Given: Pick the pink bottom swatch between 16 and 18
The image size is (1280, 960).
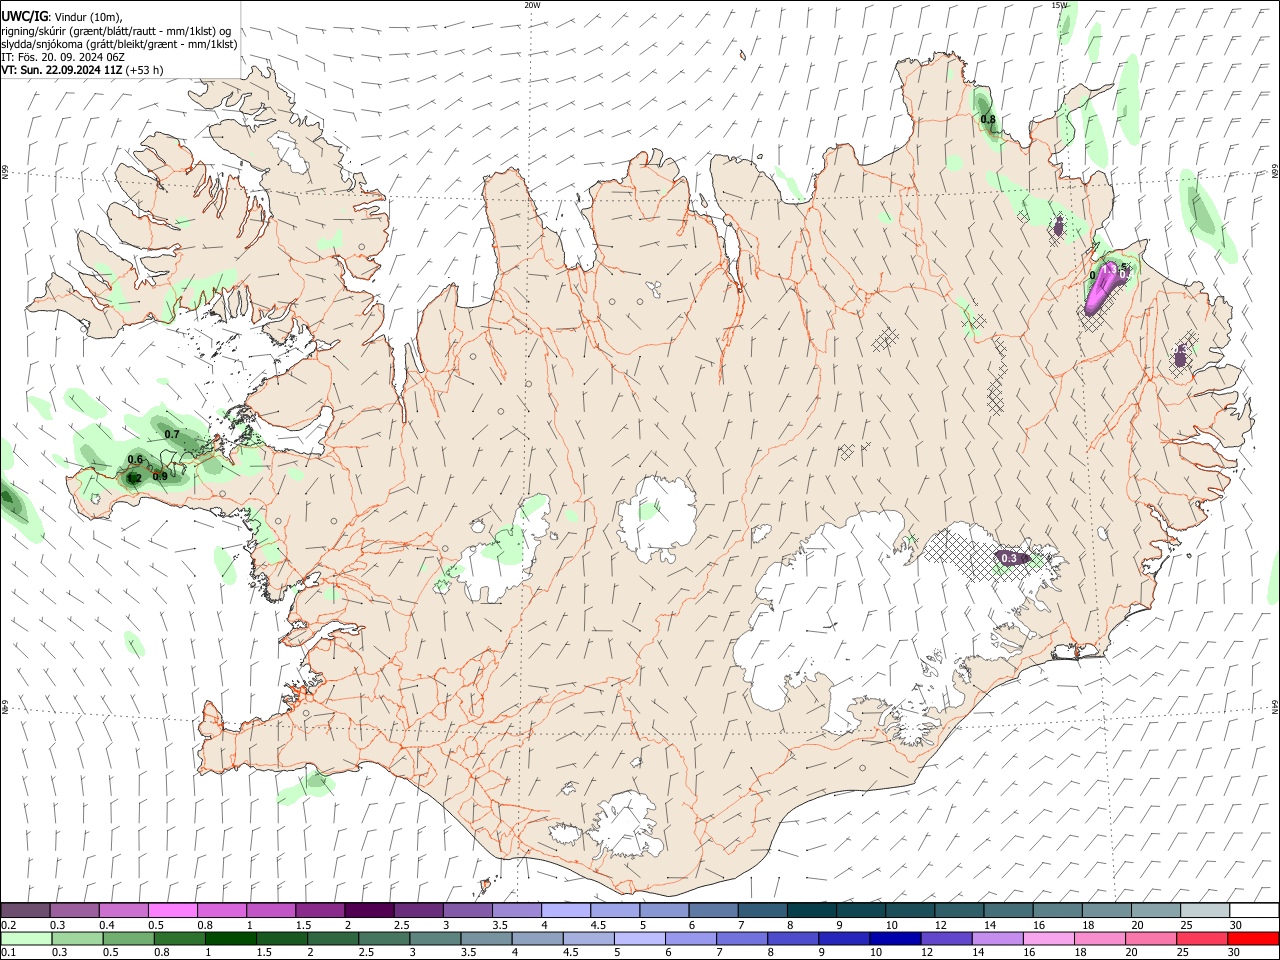Looking at the screenshot, I should point(1047,938).
